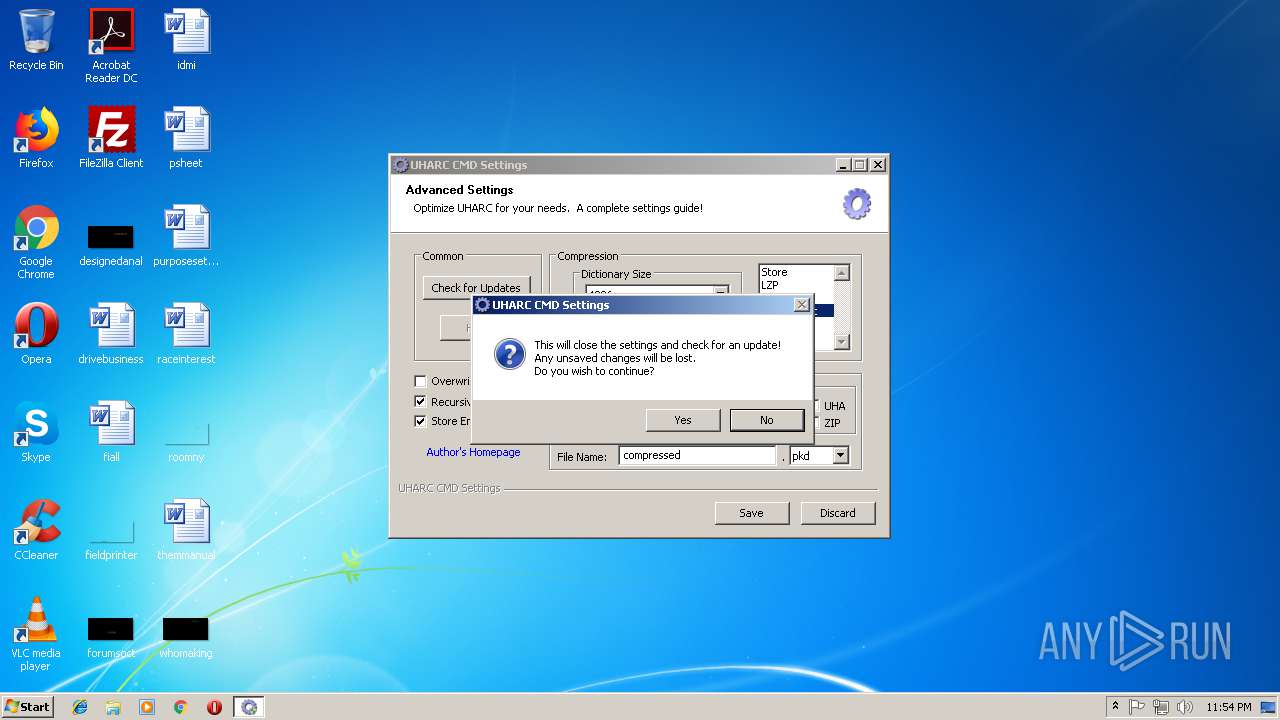This screenshot has height=720, width=1280.
Task: Open Author's Homepage link
Action: 473,452
